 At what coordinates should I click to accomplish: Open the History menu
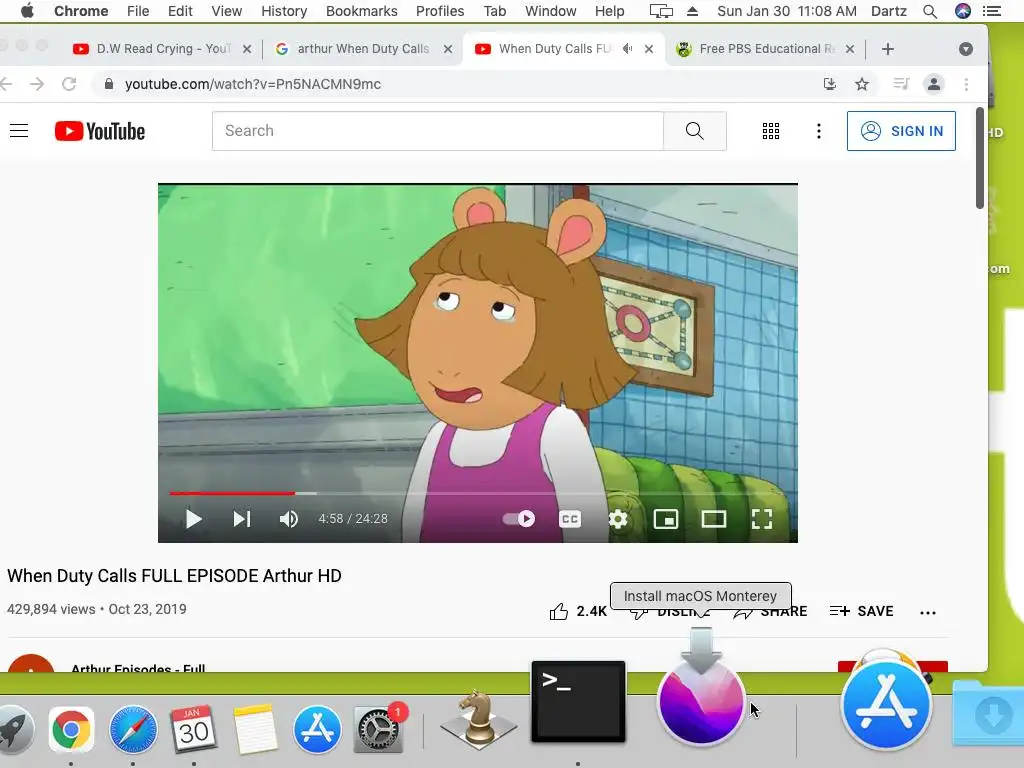(x=284, y=11)
